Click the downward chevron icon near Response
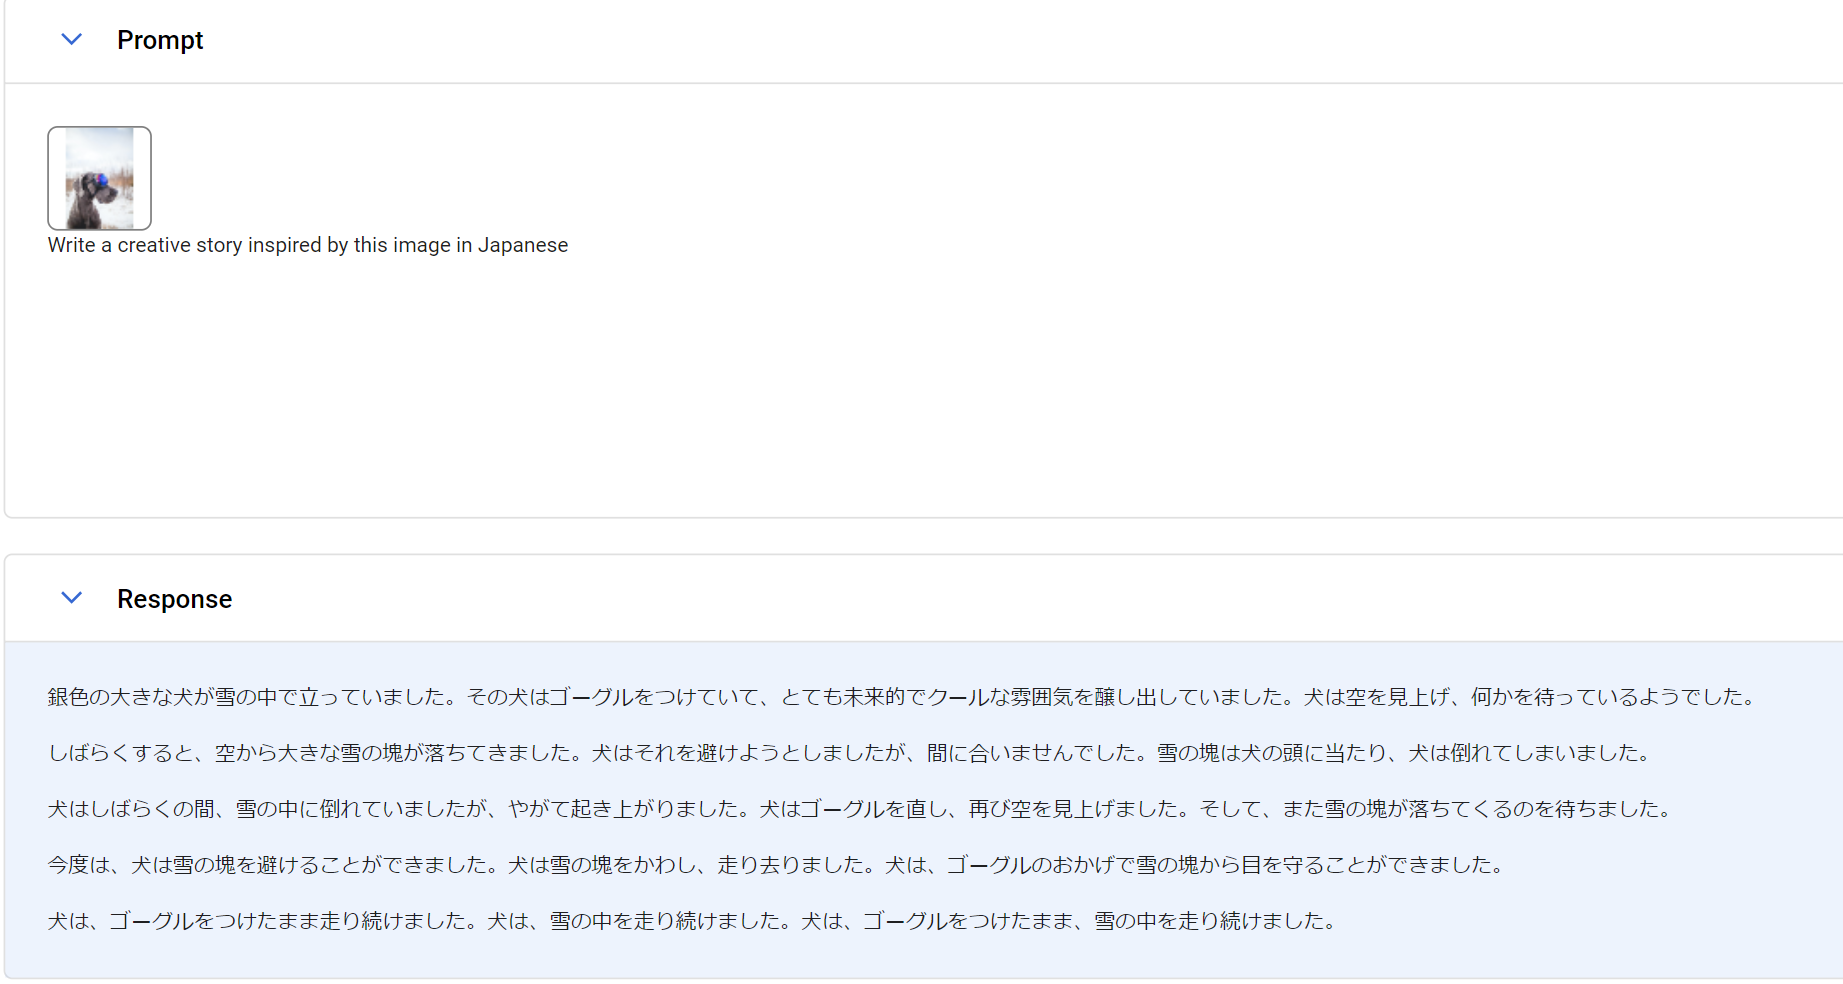 tap(71, 597)
